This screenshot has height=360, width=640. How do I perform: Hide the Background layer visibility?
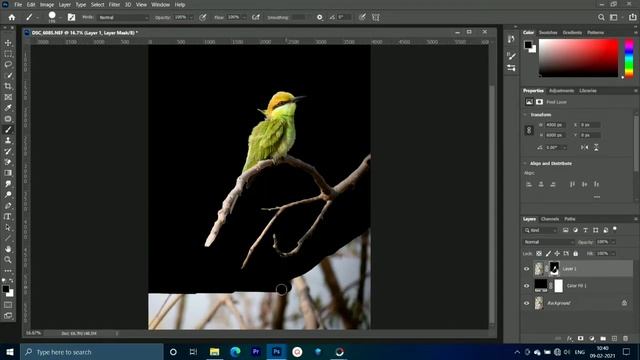[x=527, y=303]
